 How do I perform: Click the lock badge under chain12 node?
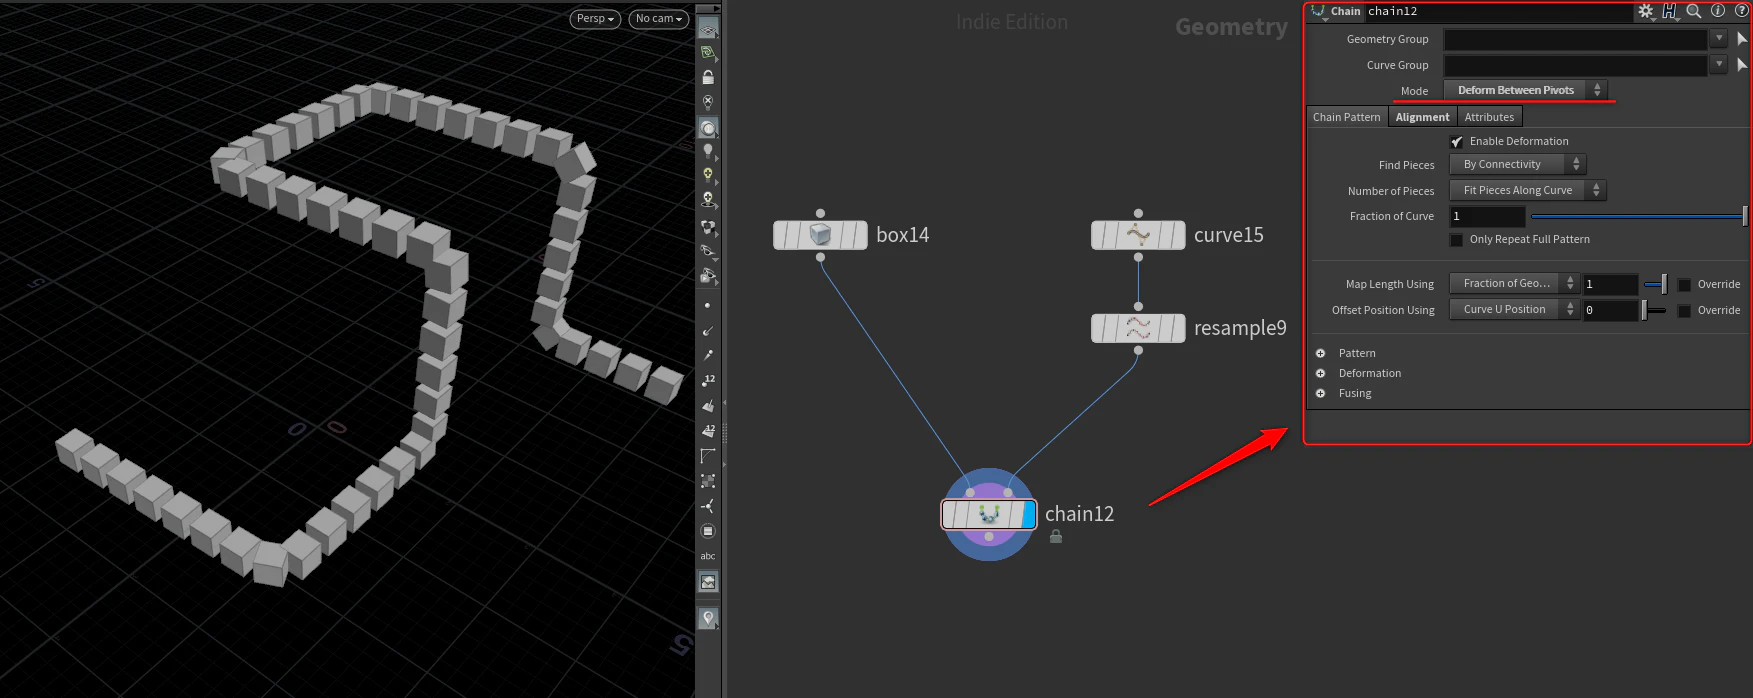pyautogui.click(x=1055, y=537)
